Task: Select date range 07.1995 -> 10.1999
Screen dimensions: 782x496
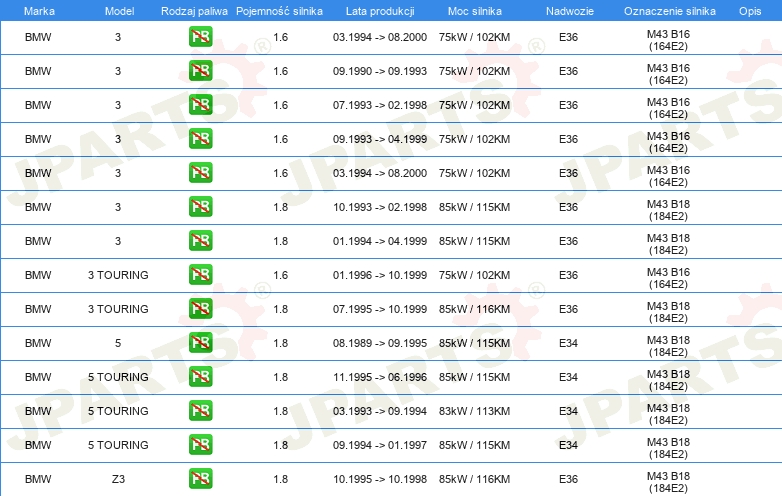Action: click(x=380, y=309)
